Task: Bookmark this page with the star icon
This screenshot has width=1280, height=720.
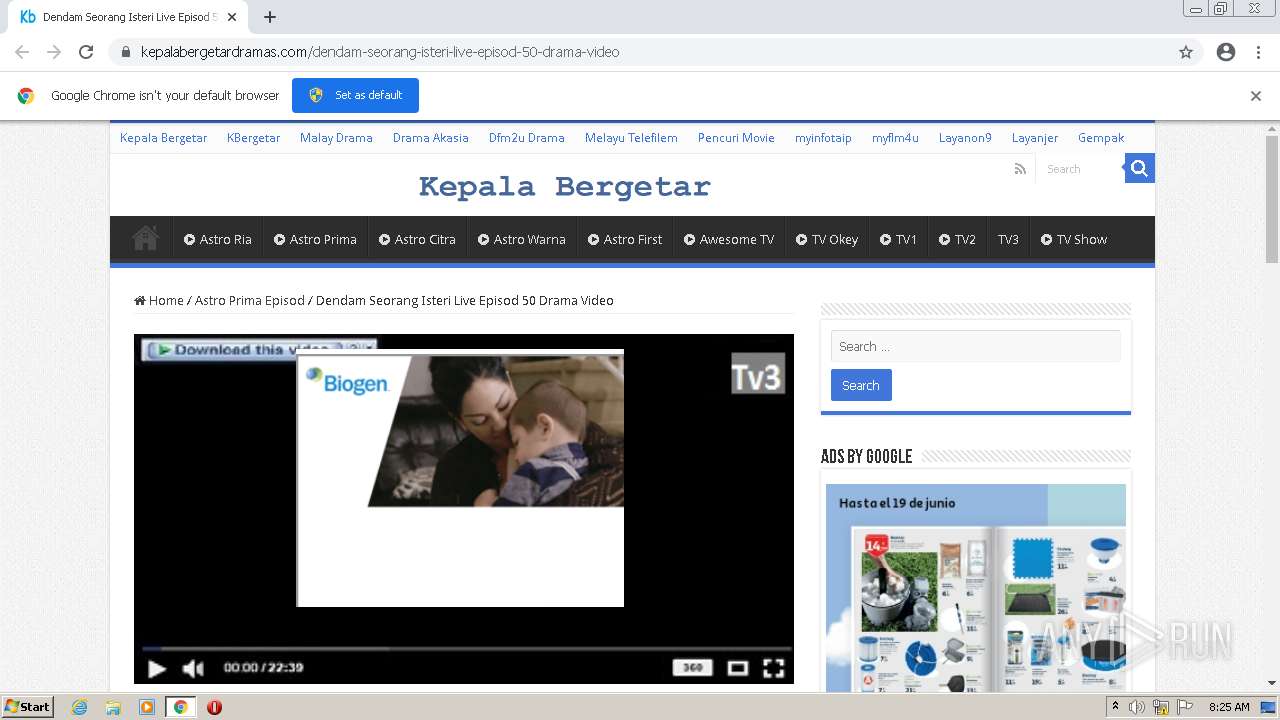Action: coord(1186,52)
